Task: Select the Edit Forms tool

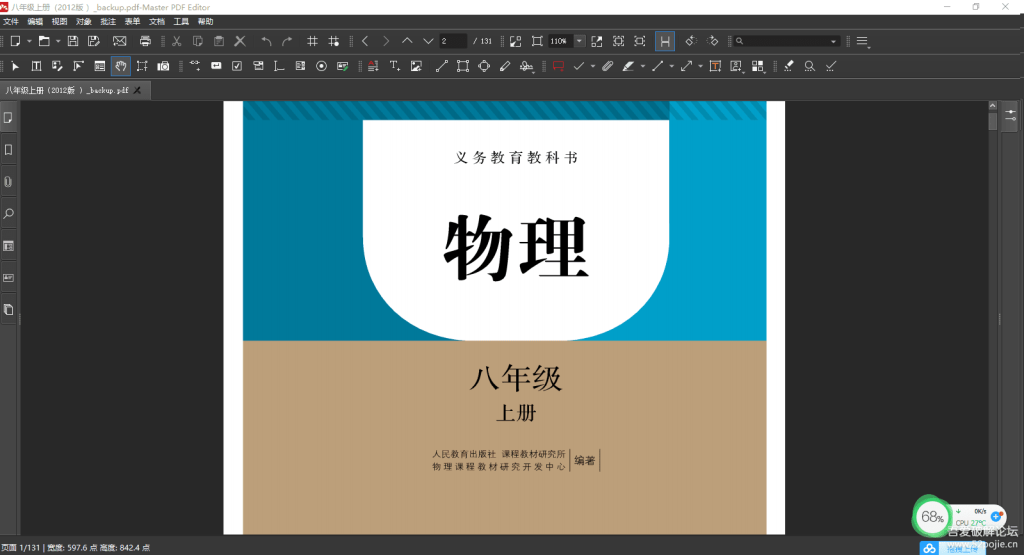Action: pos(99,66)
